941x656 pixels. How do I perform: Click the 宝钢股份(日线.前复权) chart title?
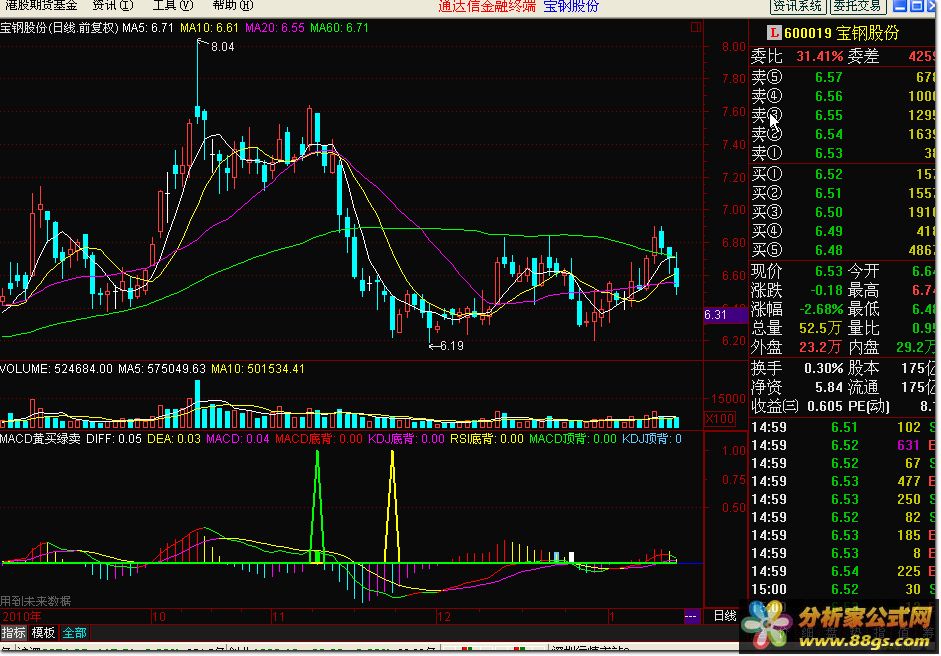tap(59, 28)
